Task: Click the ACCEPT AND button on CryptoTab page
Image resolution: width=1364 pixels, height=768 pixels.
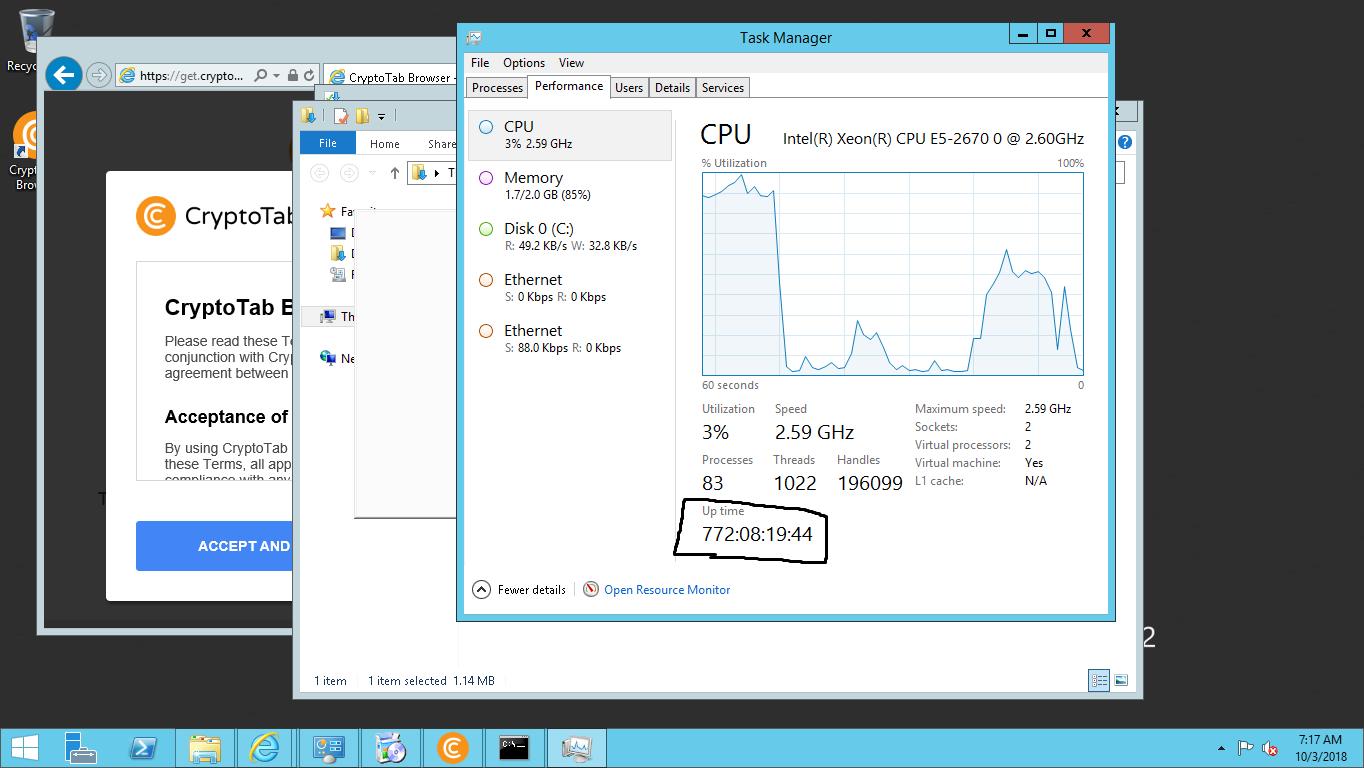Action: pos(214,546)
